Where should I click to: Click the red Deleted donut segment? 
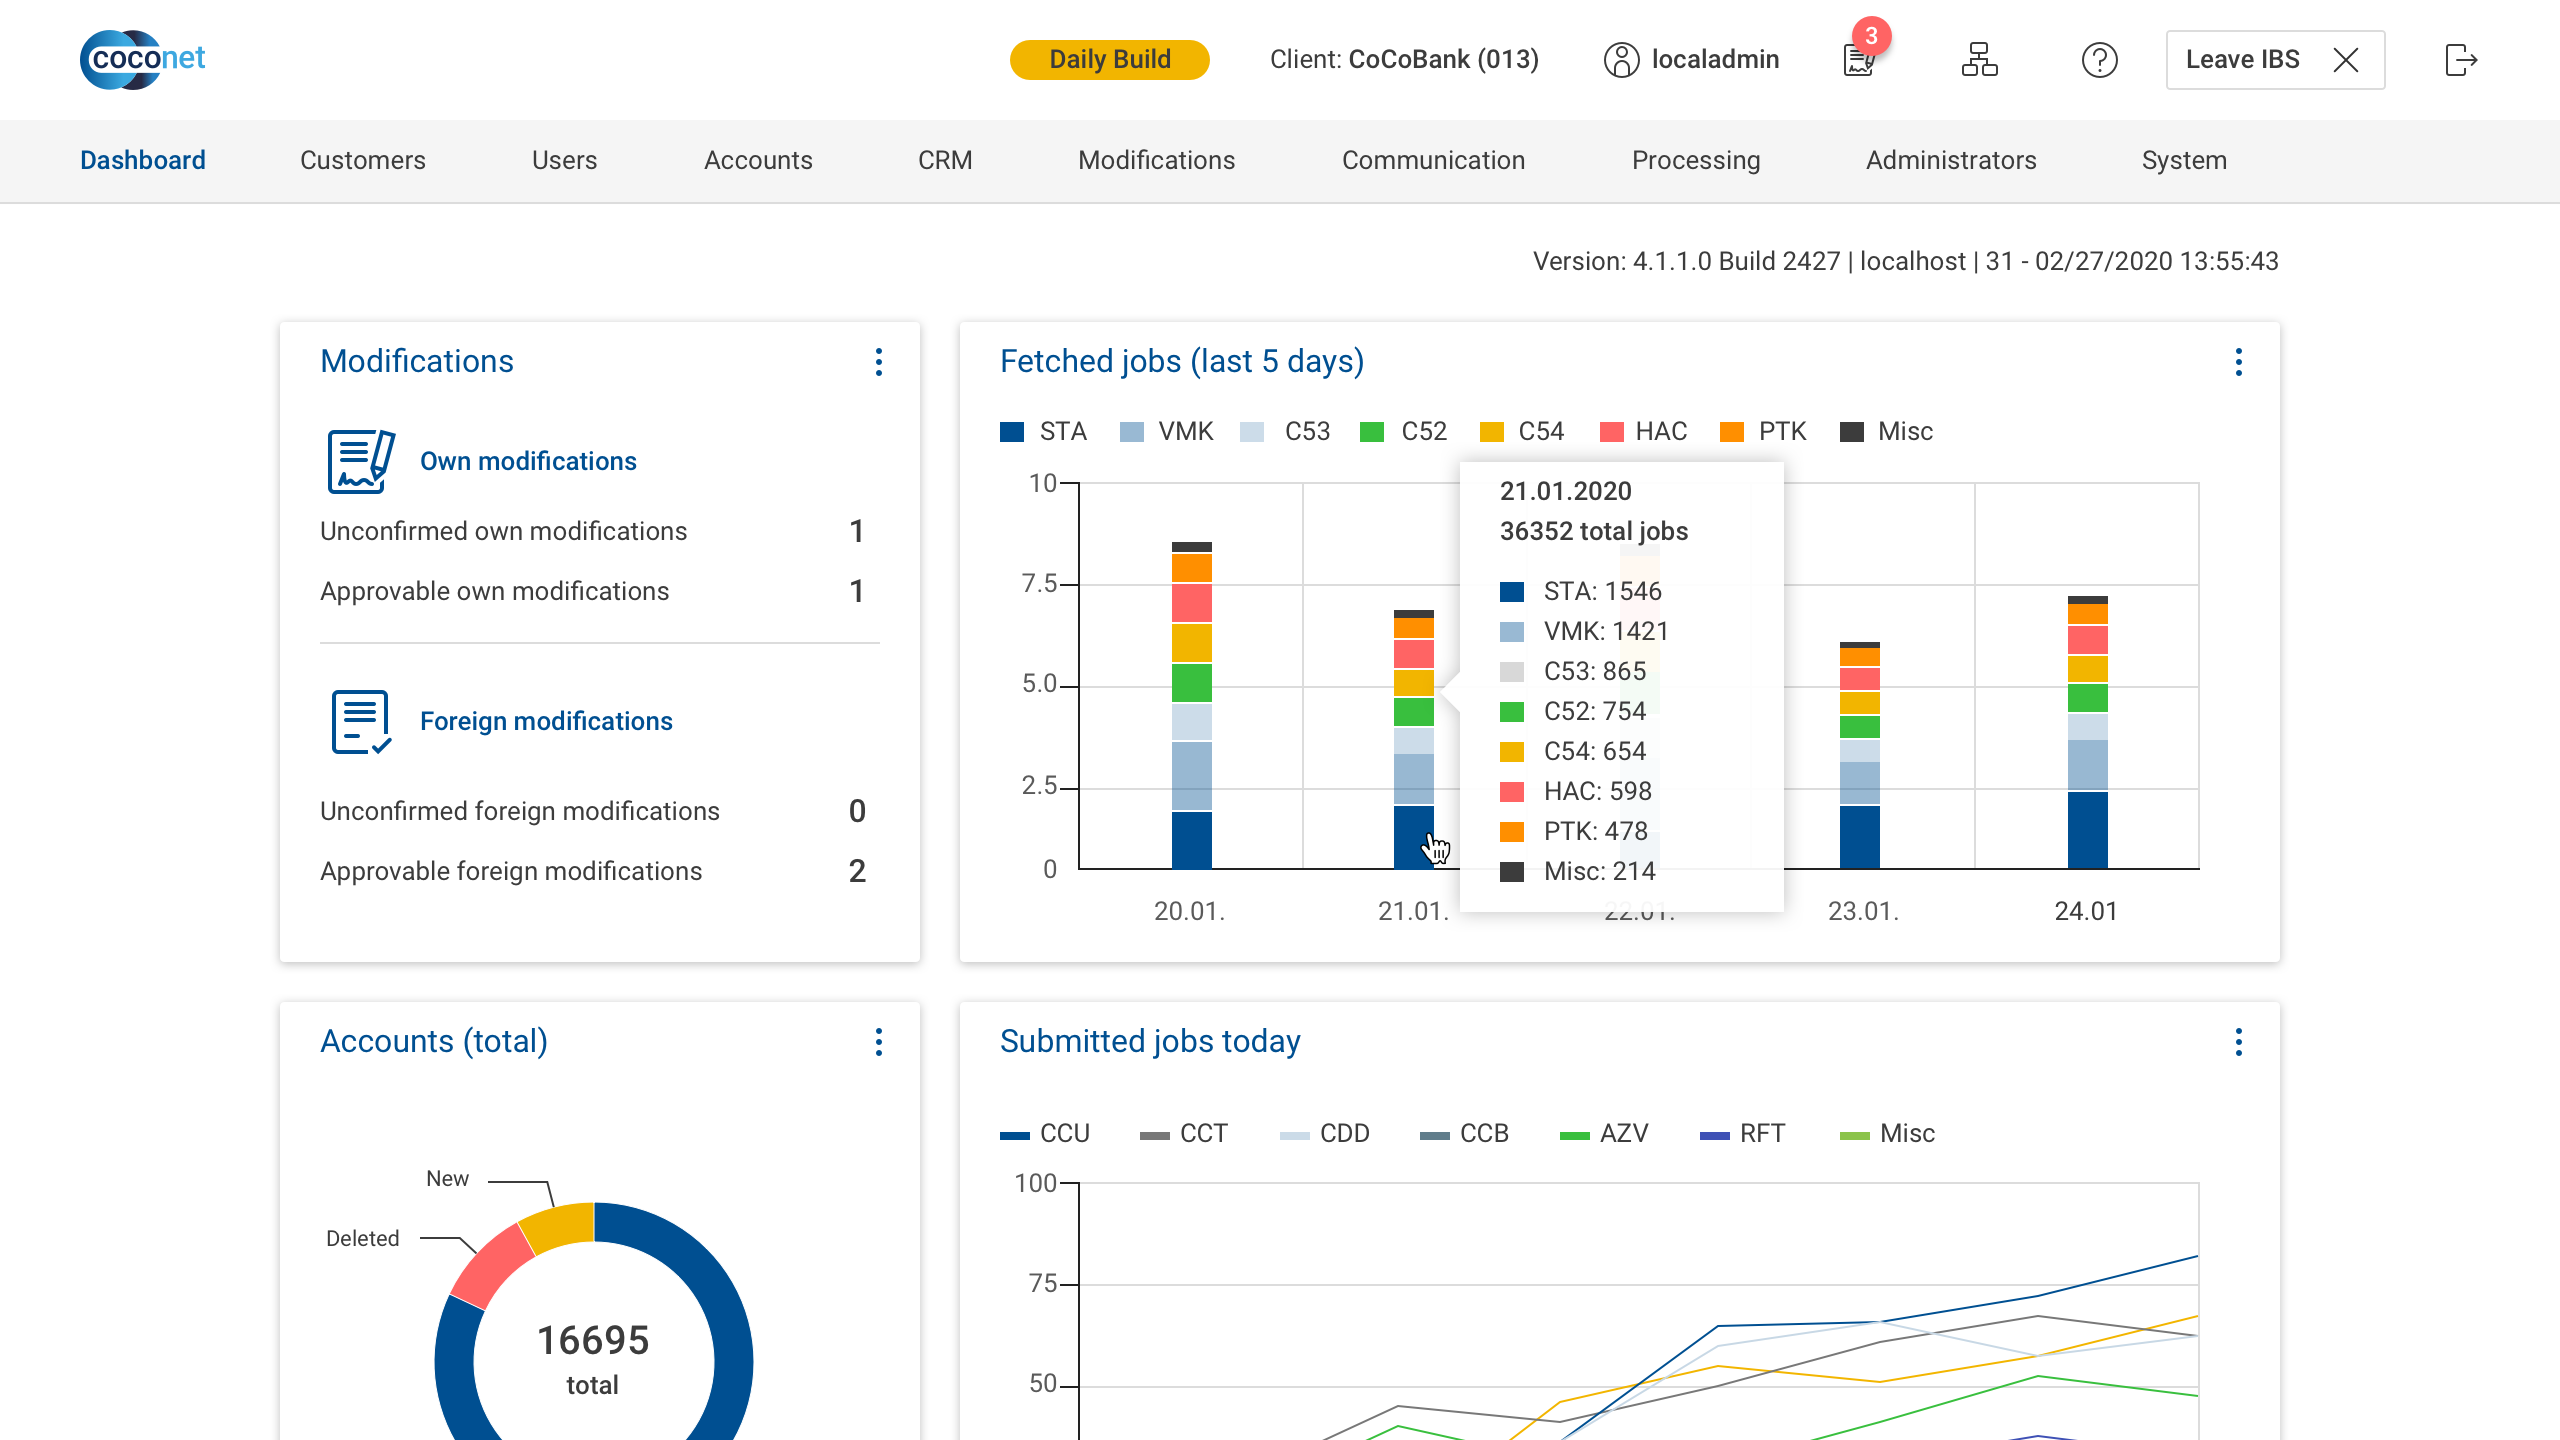tap(493, 1266)
